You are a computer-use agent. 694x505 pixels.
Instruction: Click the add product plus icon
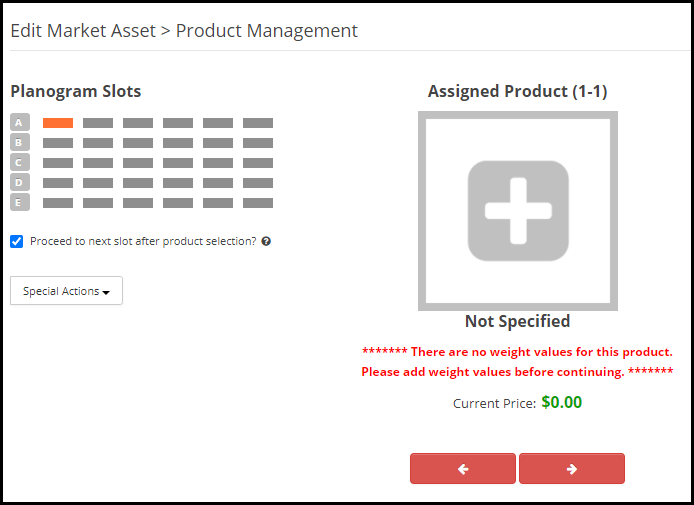(518, 211)
